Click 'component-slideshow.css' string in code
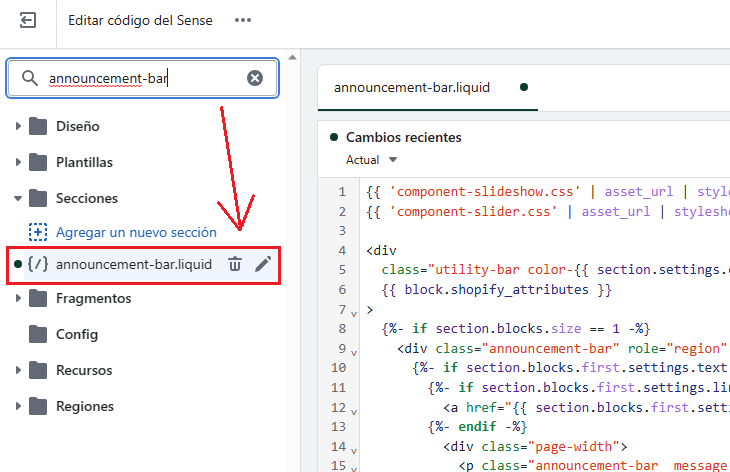This screenshot has width=730, height=472. click(485, 192)
